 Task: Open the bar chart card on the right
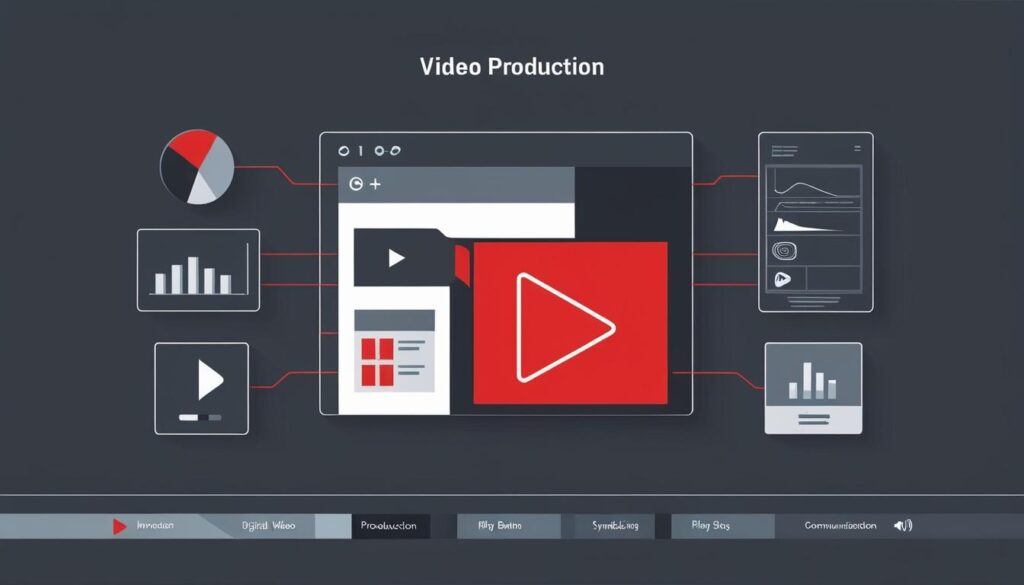(812, 387)
